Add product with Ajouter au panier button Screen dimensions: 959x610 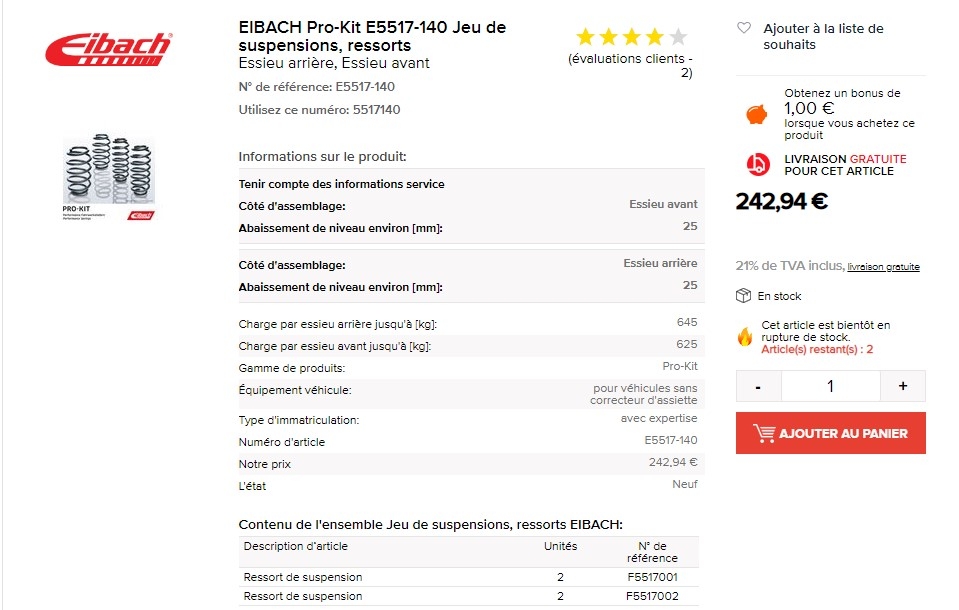831,433
